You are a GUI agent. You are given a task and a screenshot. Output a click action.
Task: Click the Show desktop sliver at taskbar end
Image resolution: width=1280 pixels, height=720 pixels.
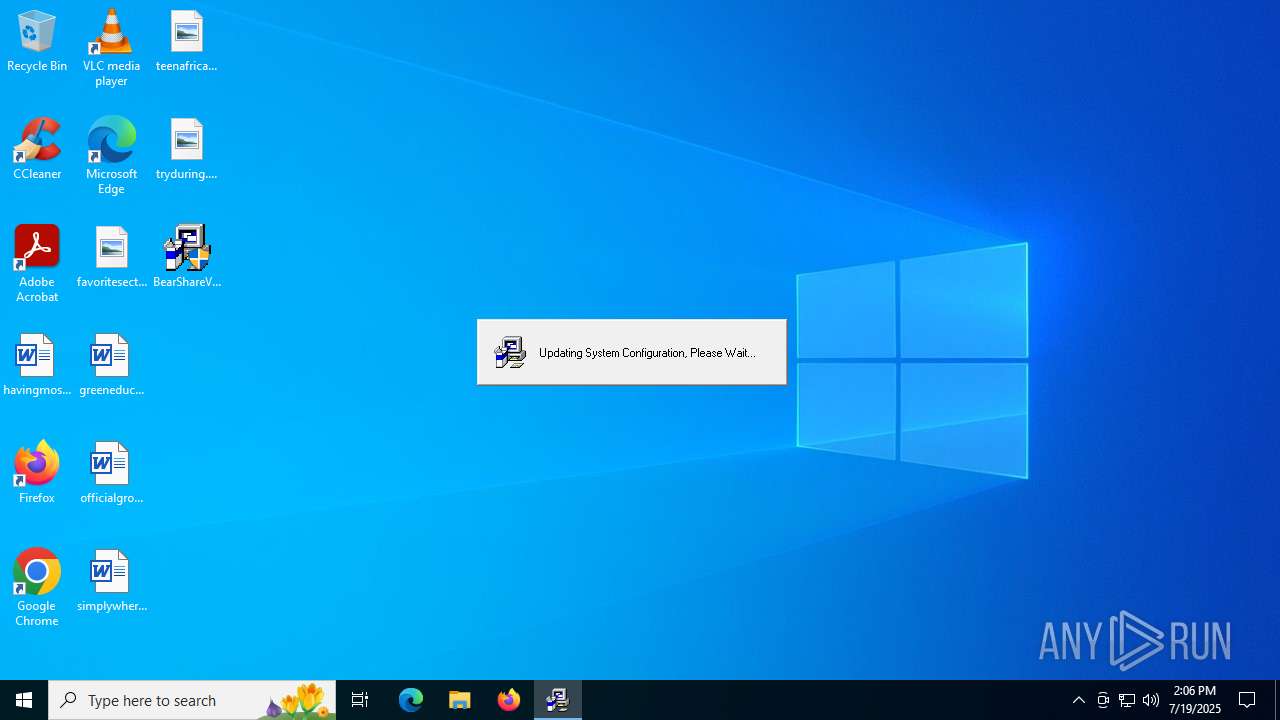(1277, 700)
